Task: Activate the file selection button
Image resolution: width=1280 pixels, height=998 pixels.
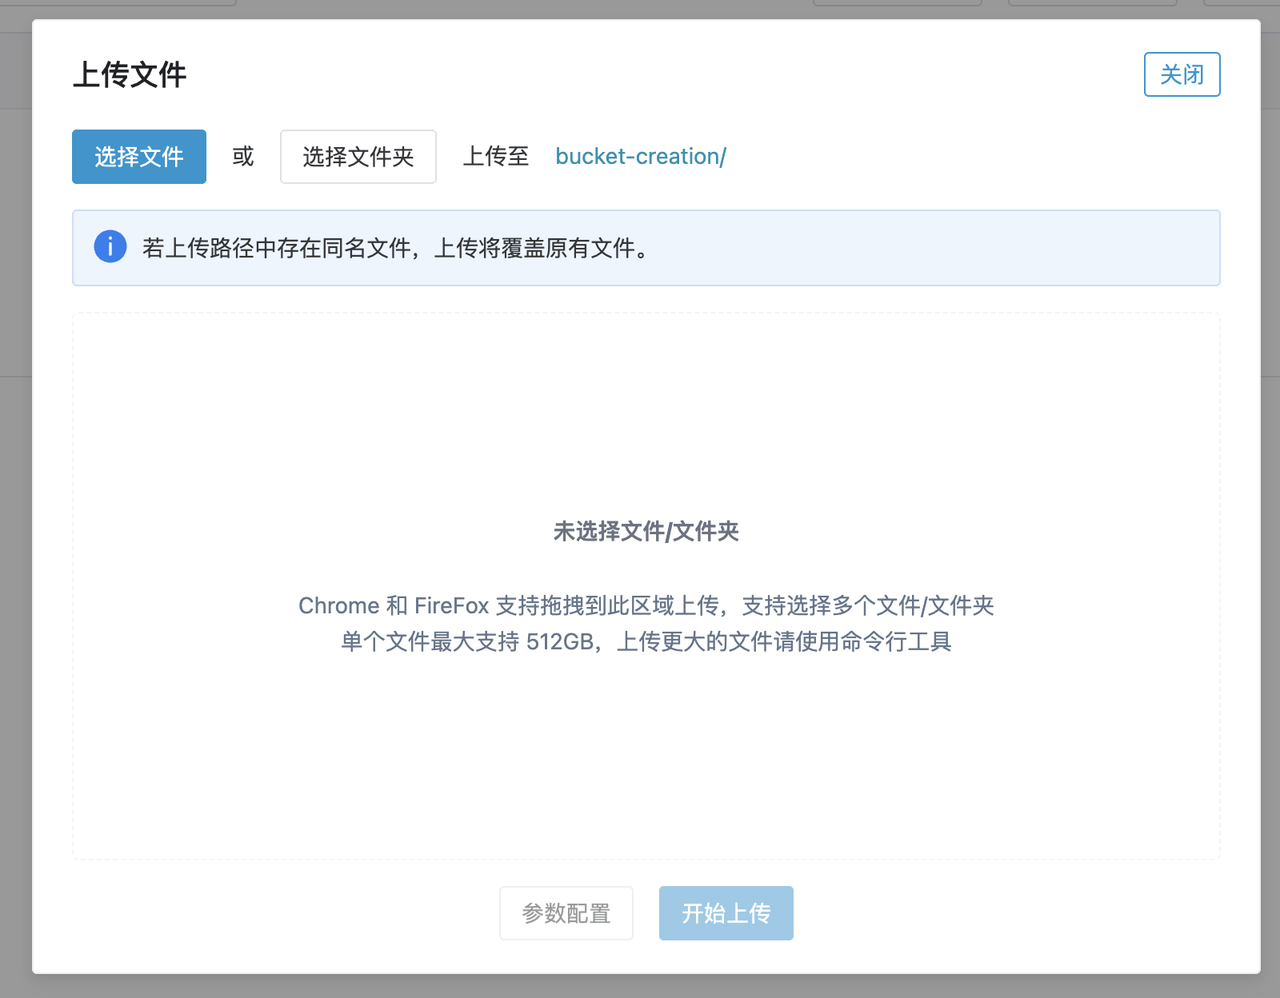Action: pos(138,156)
